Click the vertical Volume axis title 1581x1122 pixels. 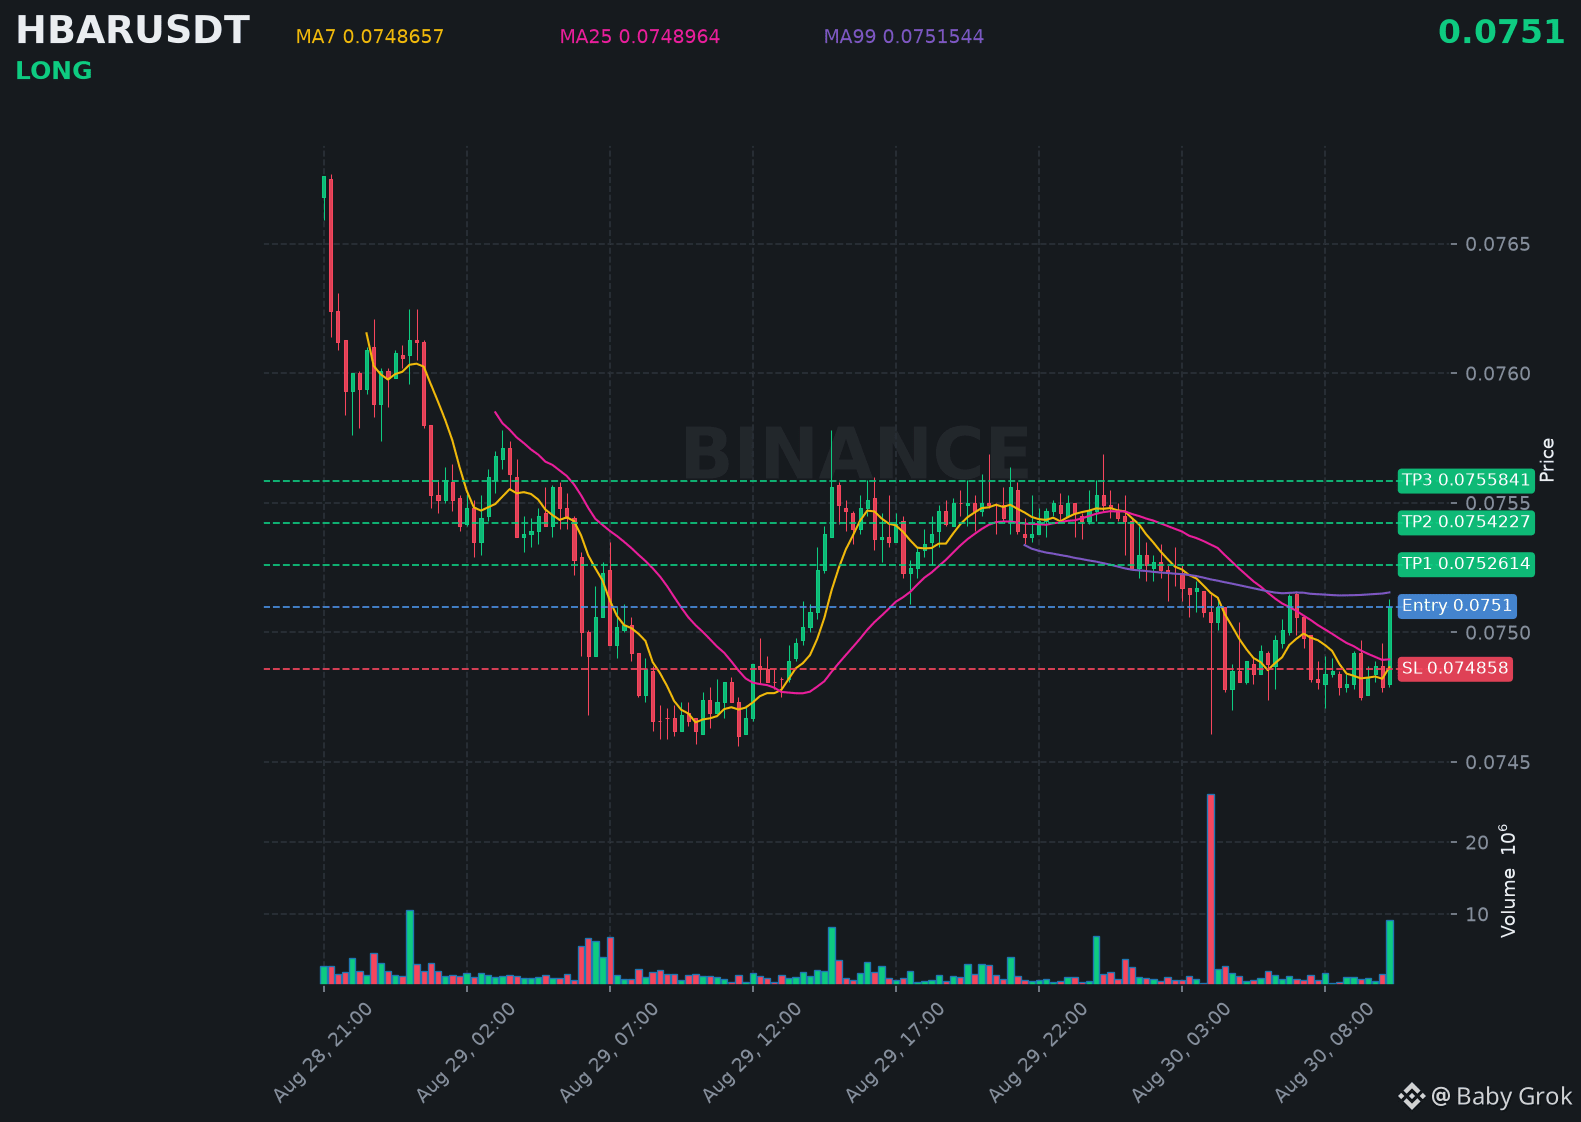[1508, 881]
